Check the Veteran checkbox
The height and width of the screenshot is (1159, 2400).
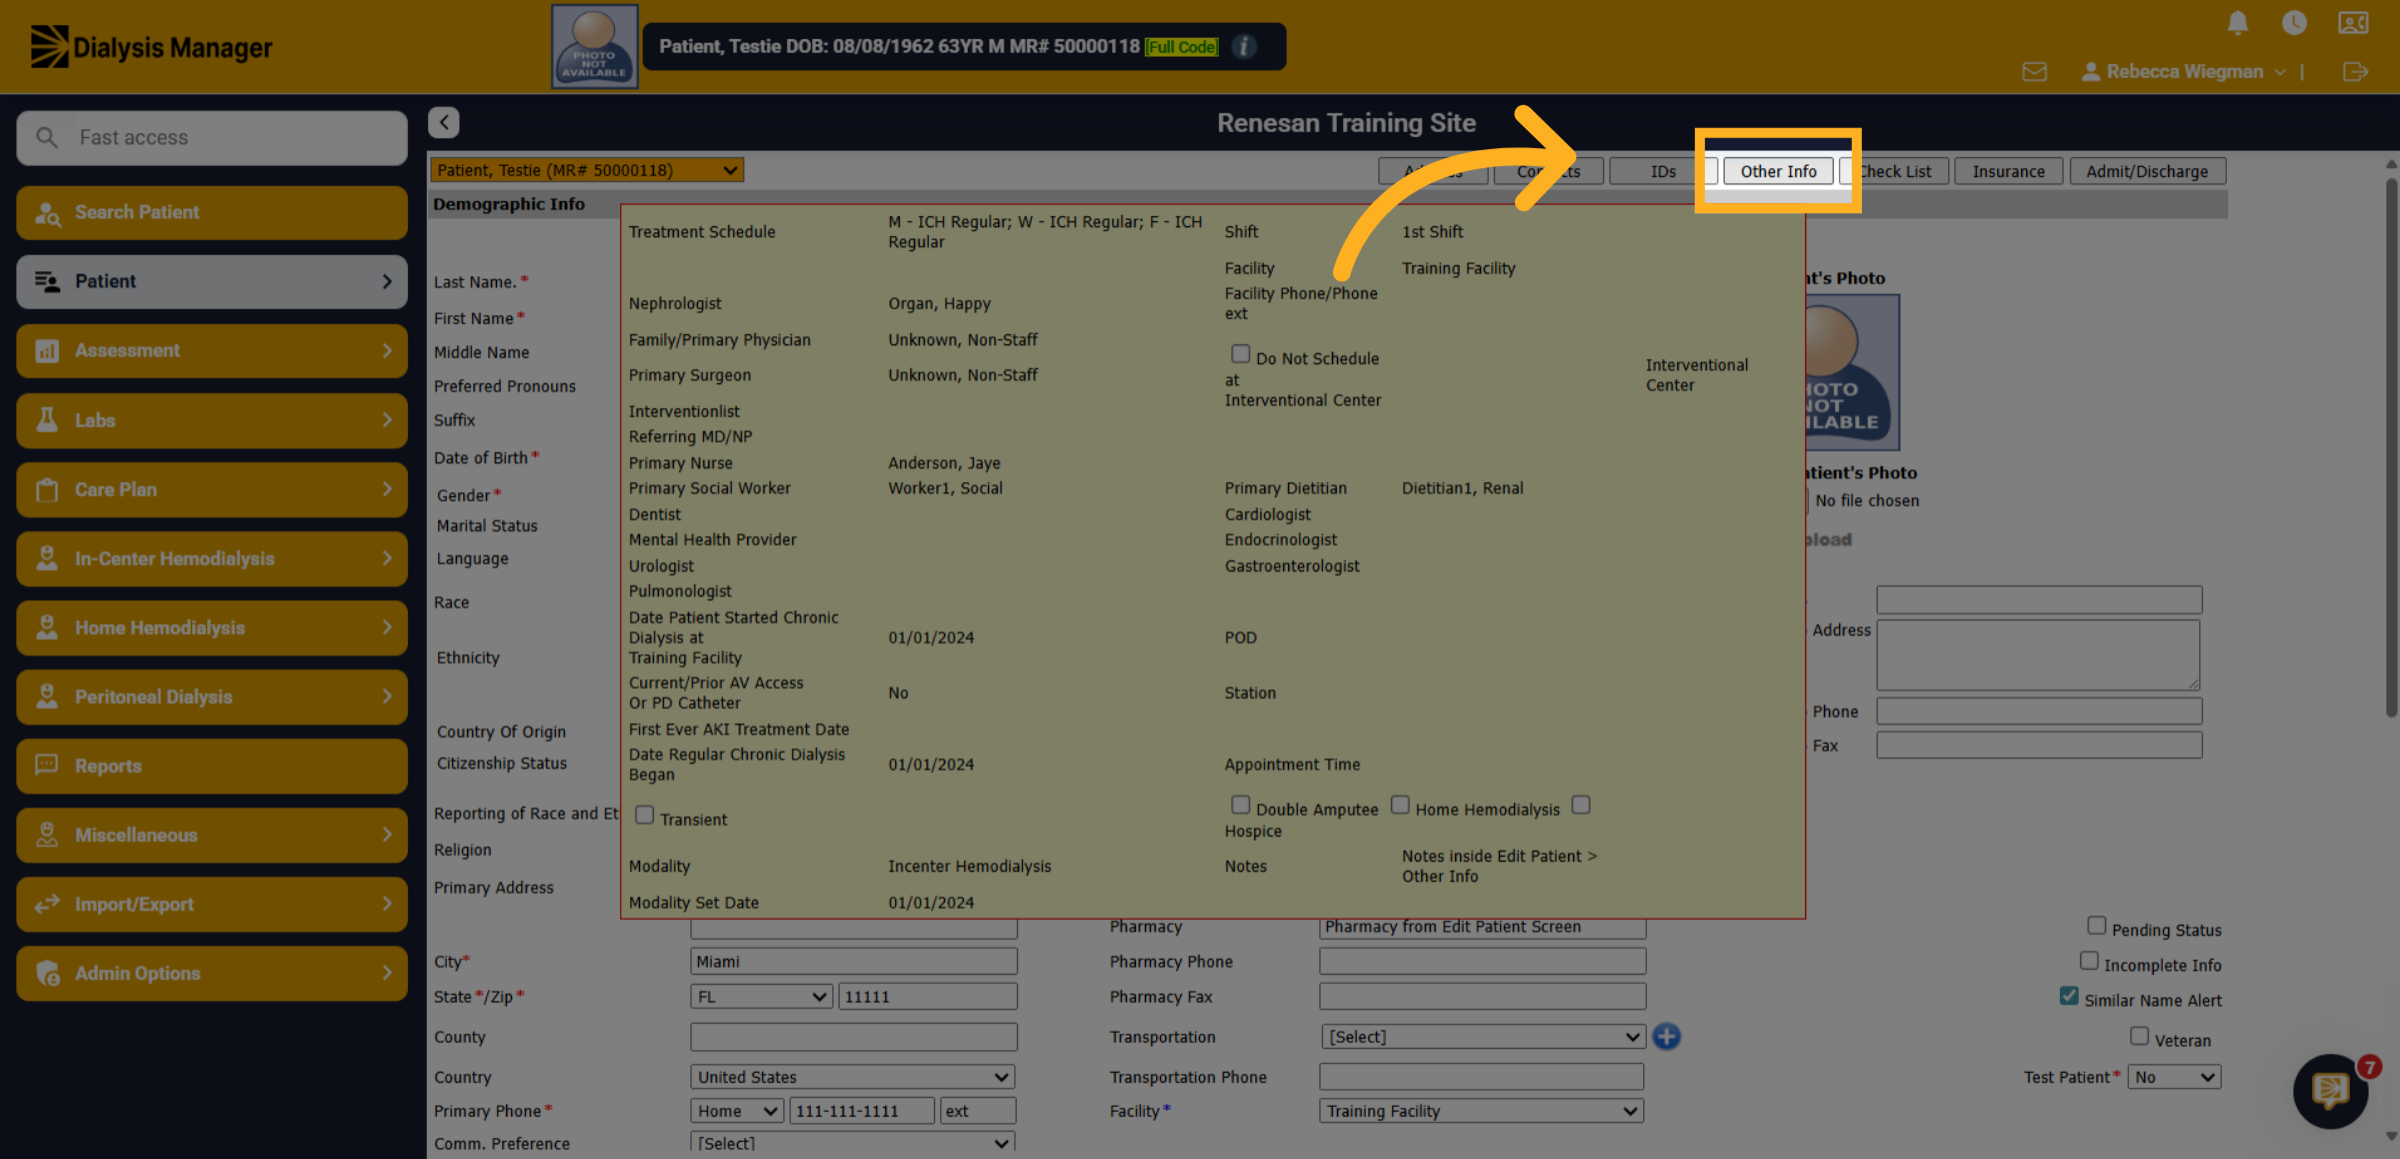click(2139, 1036)
